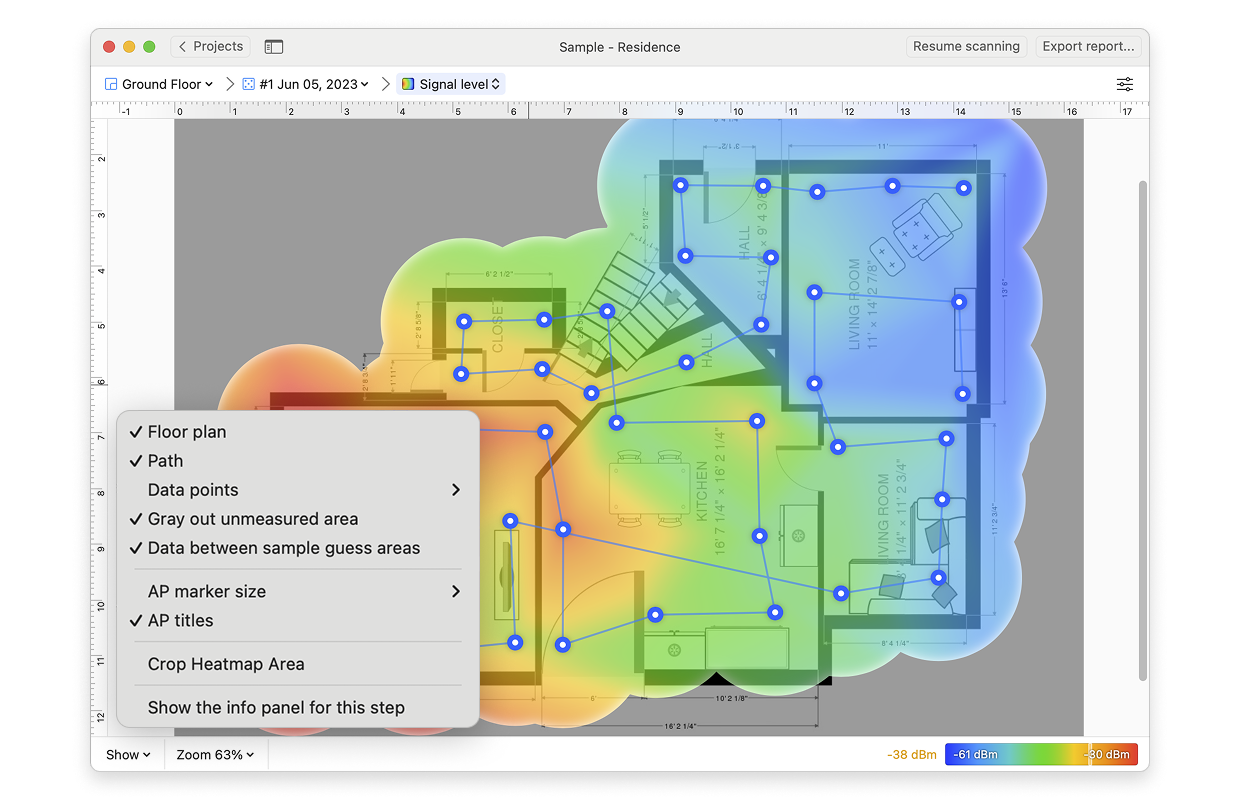The width and height of the screenshot is (1240, 800).
Task: Go back via the Projects chevron button
Action: tap(210, 47)
